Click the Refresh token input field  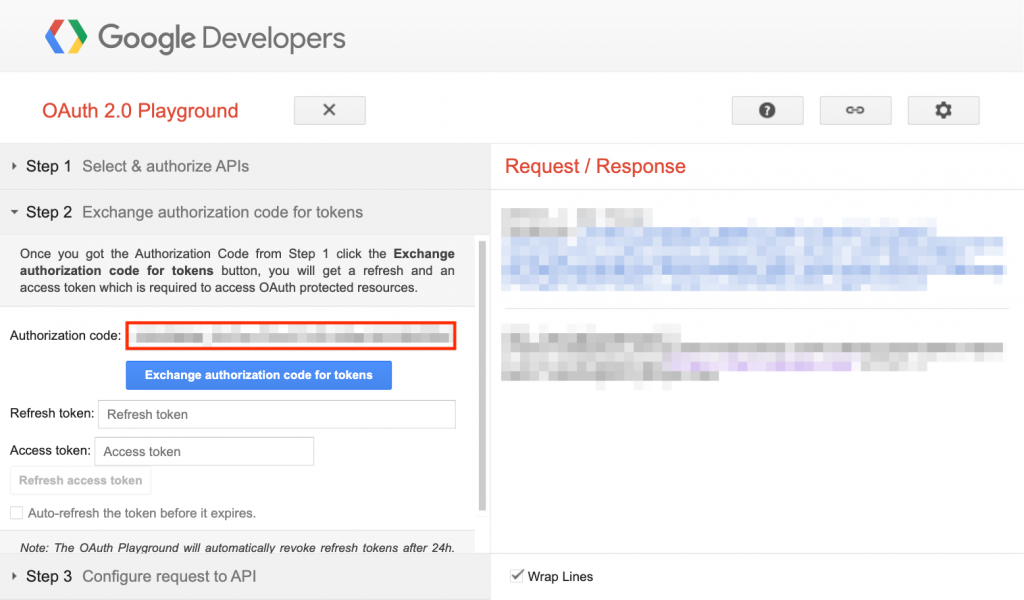pos(277,415)
